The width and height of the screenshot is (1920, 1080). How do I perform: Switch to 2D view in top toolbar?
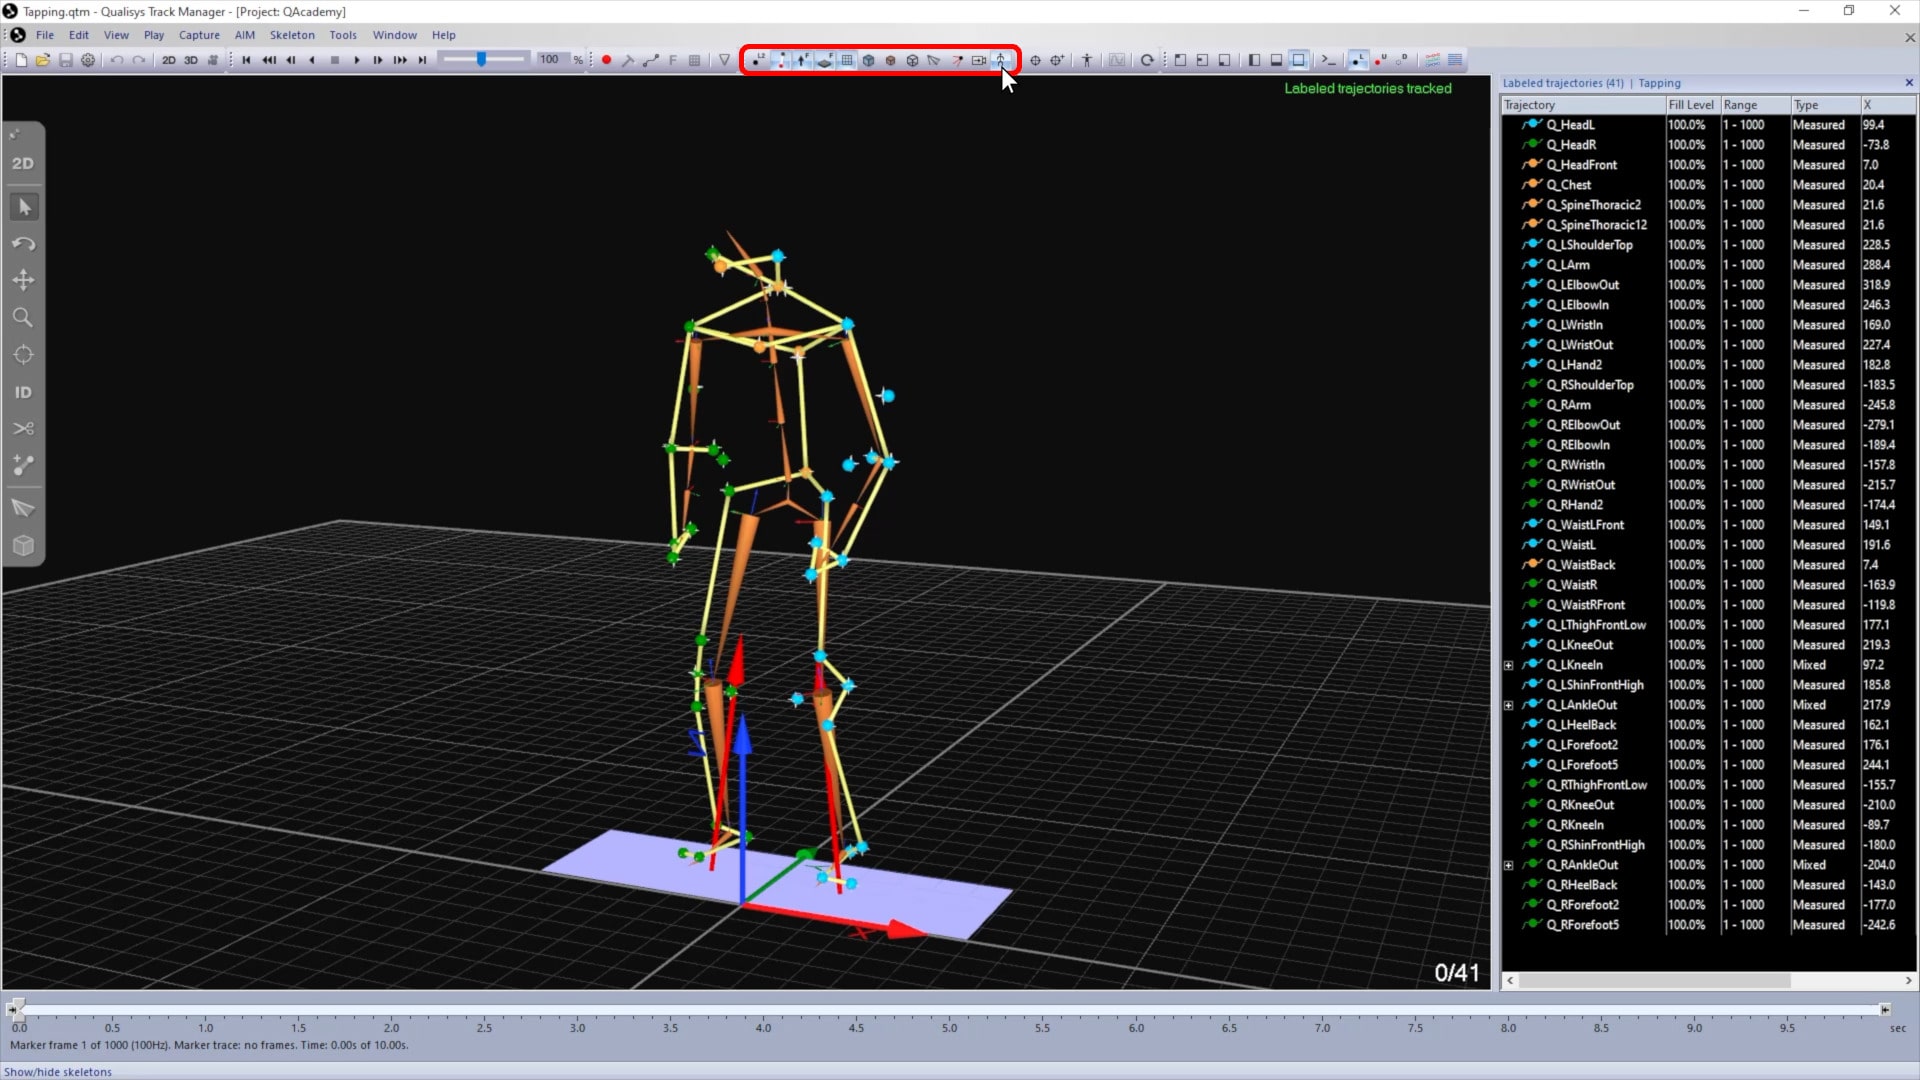coord(168,60)
